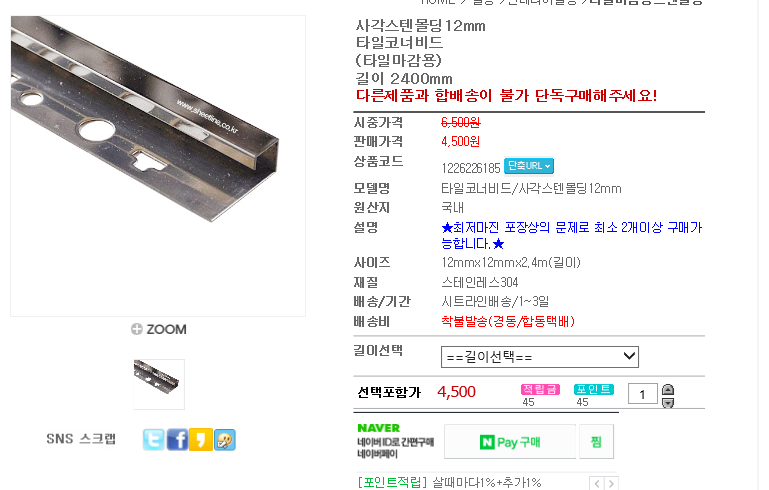Share product on Facebook

(x=177, y=439)
